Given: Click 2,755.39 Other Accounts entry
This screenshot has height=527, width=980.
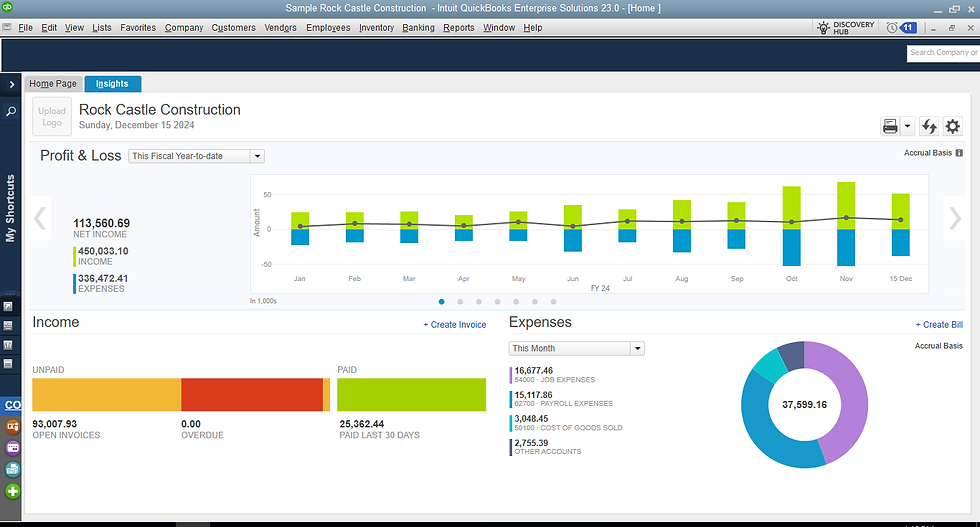Looking at the screenshot, I should point(548,447).
